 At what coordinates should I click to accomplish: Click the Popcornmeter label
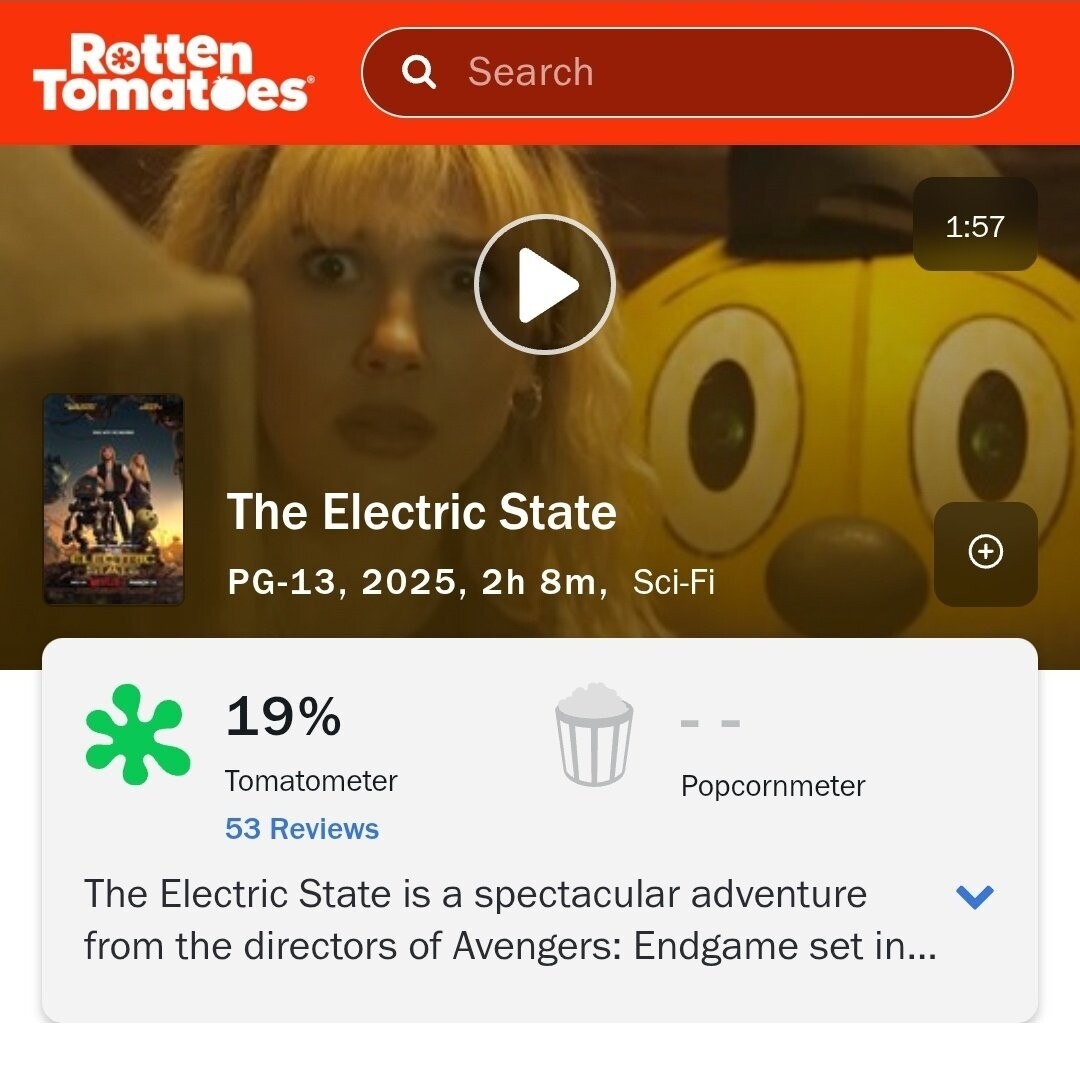point(773,786)
